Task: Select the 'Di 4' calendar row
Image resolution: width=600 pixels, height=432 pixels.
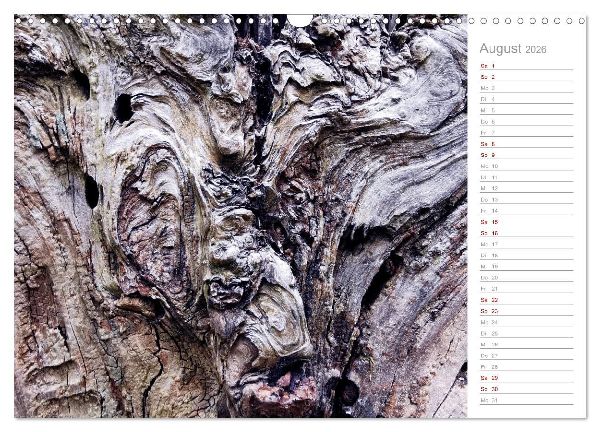Action: tap(527, 99)
